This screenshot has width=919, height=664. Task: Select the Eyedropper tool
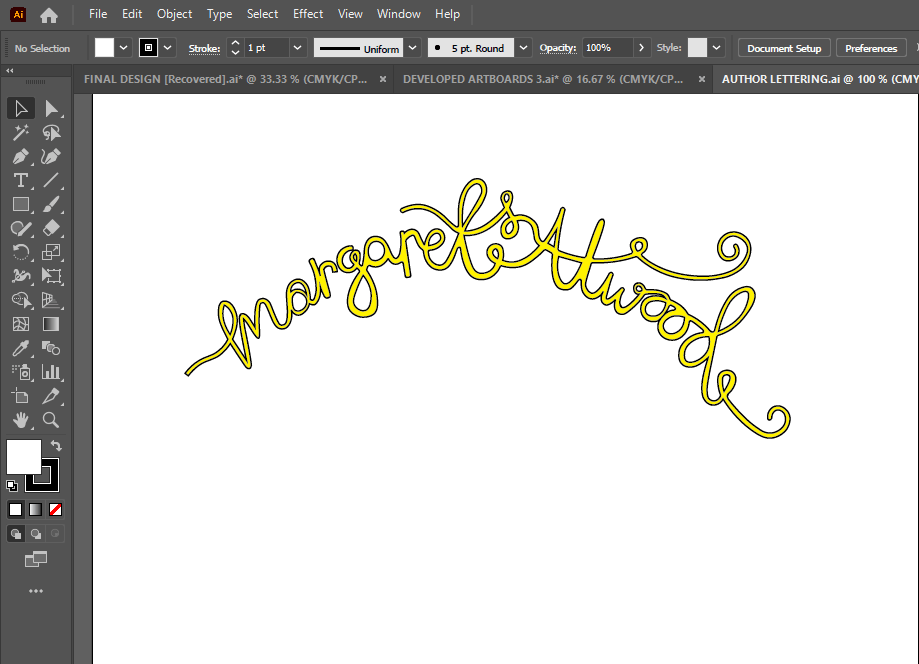[20, 348]
